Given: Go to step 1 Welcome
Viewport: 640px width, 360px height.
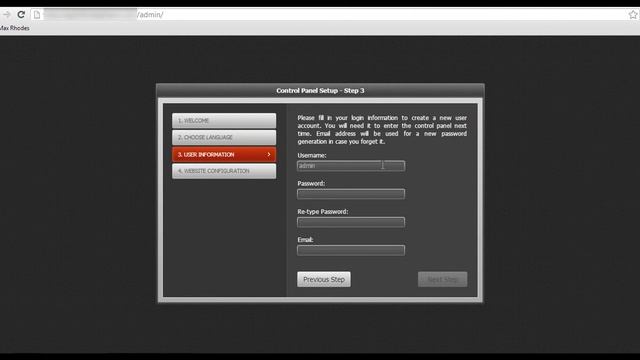Looking at the screenshot, I should click(x=224, y=121).
